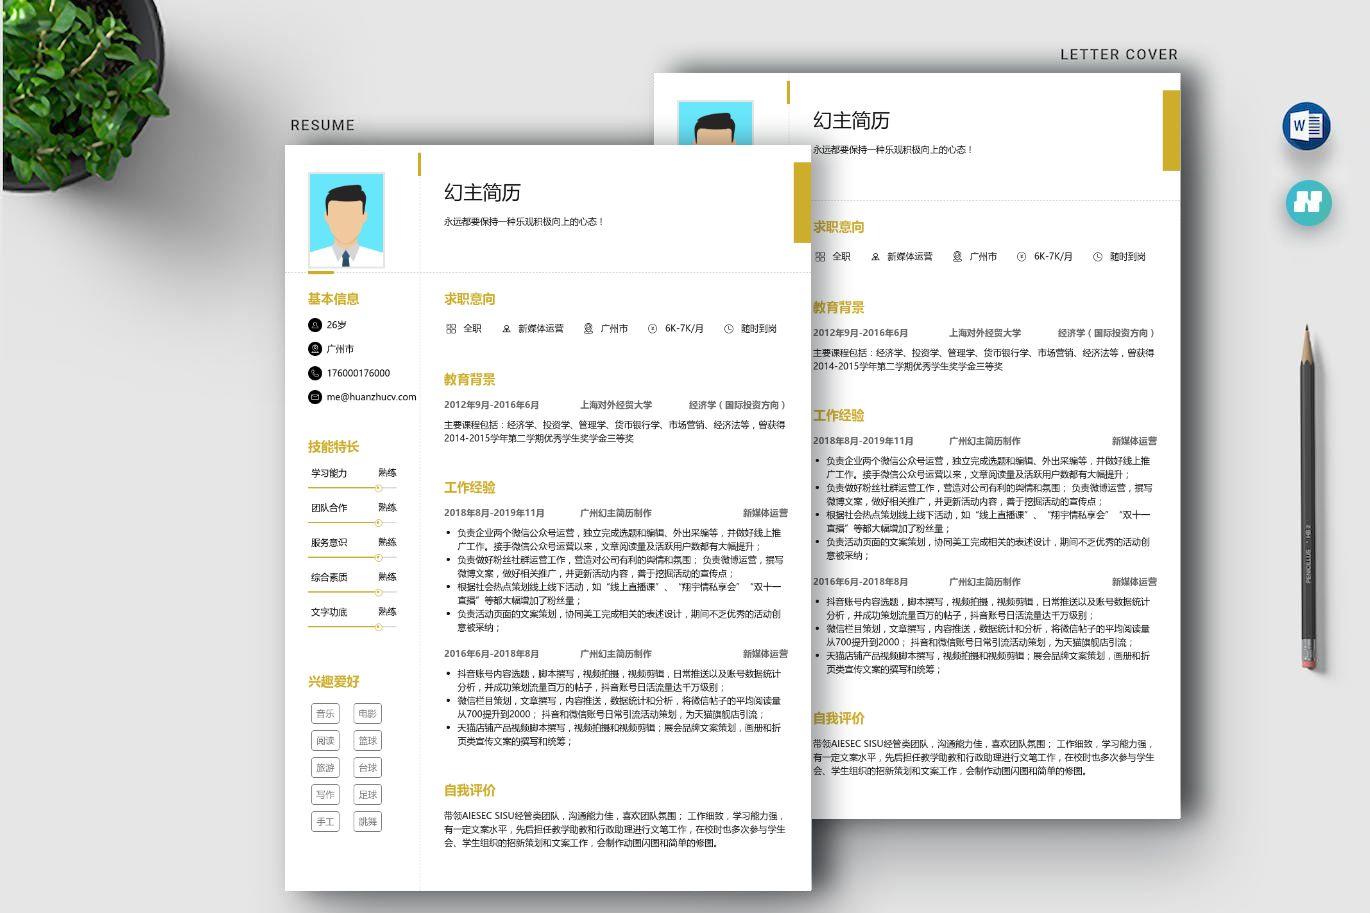Click the 求职意向 heading on front resume
The height and width of the screenshot is (913, 1370).
(x=470, y=299)
